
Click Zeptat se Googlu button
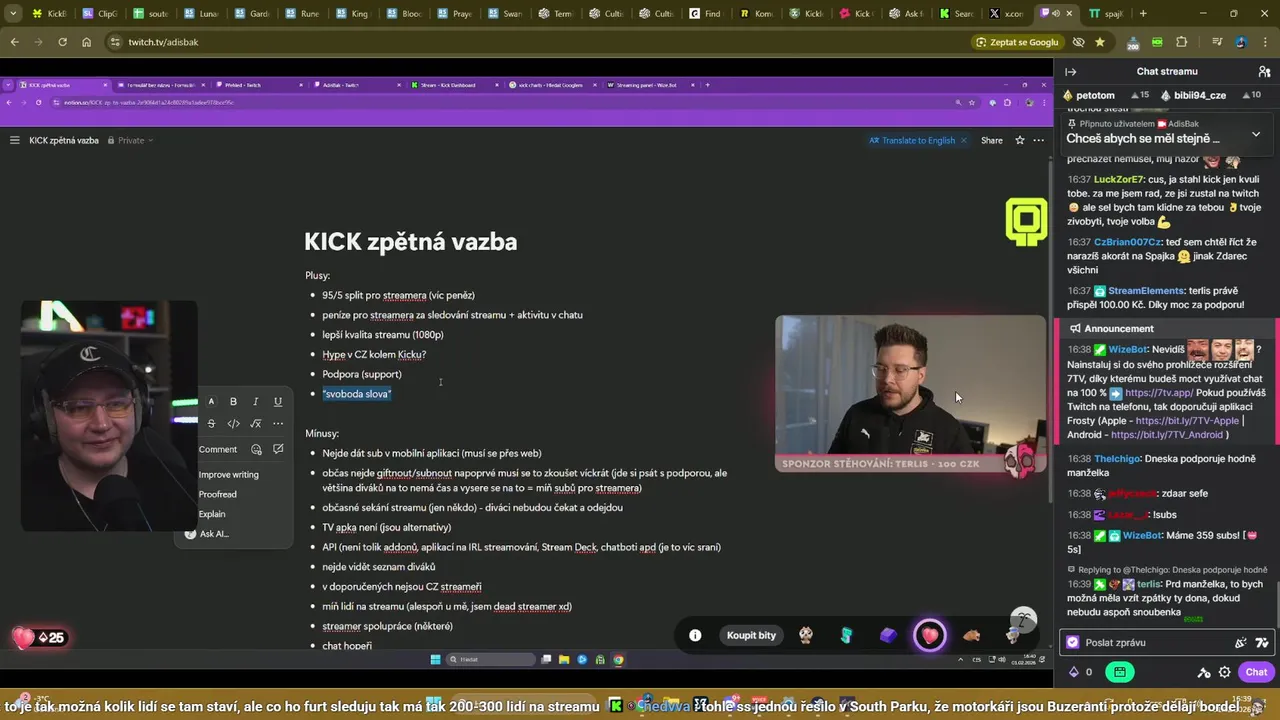tap(1016, 42)
